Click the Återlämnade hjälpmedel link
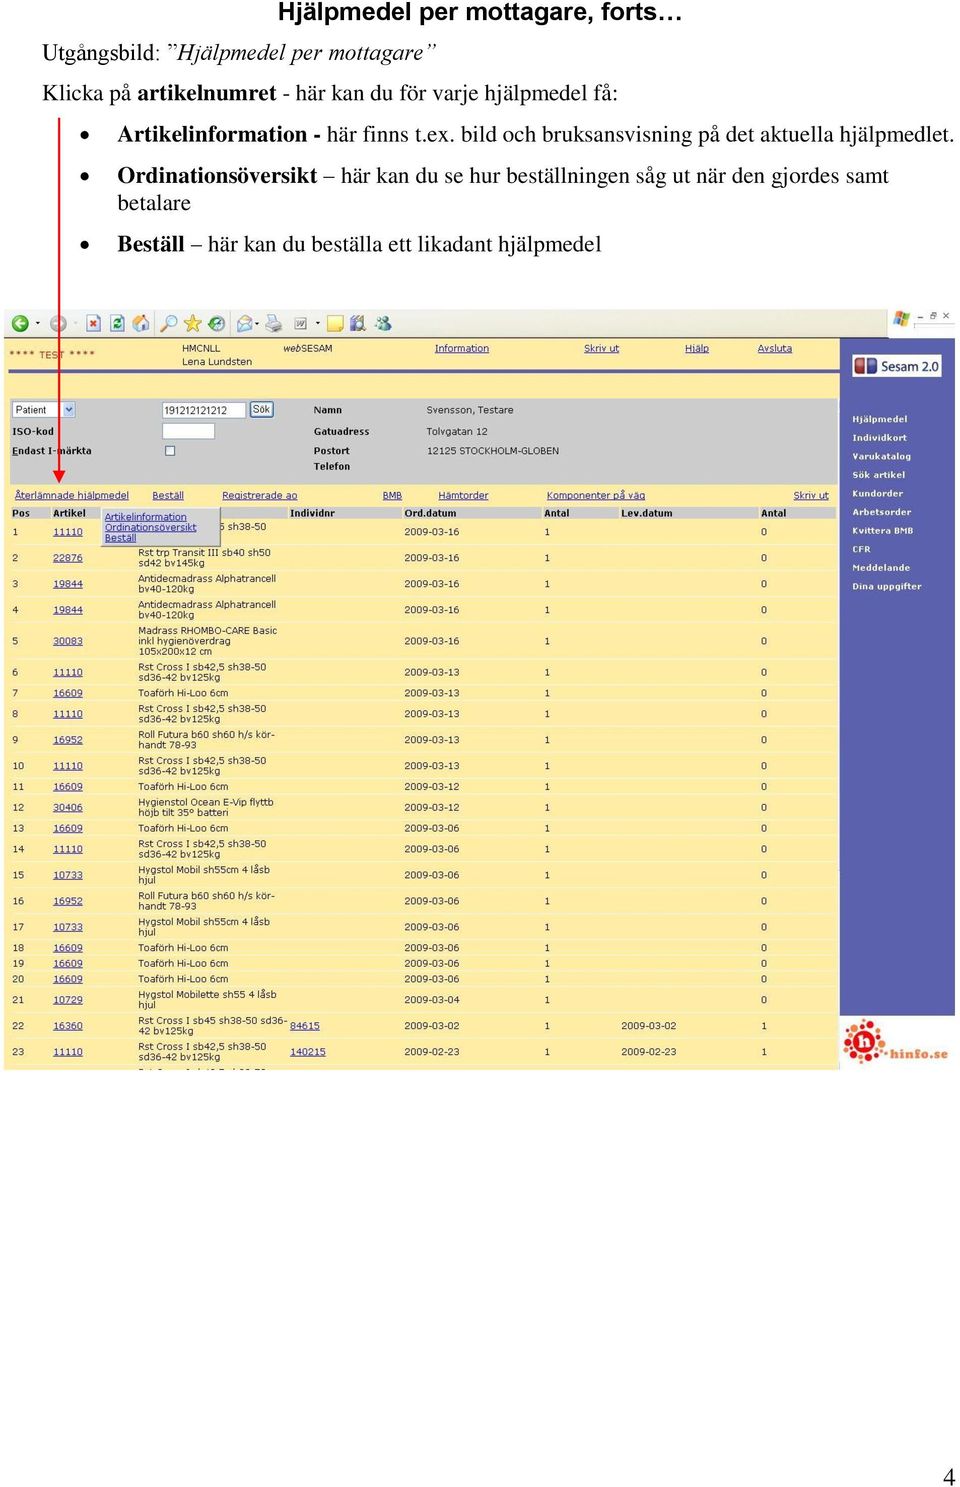 click(x=72, y=496)
